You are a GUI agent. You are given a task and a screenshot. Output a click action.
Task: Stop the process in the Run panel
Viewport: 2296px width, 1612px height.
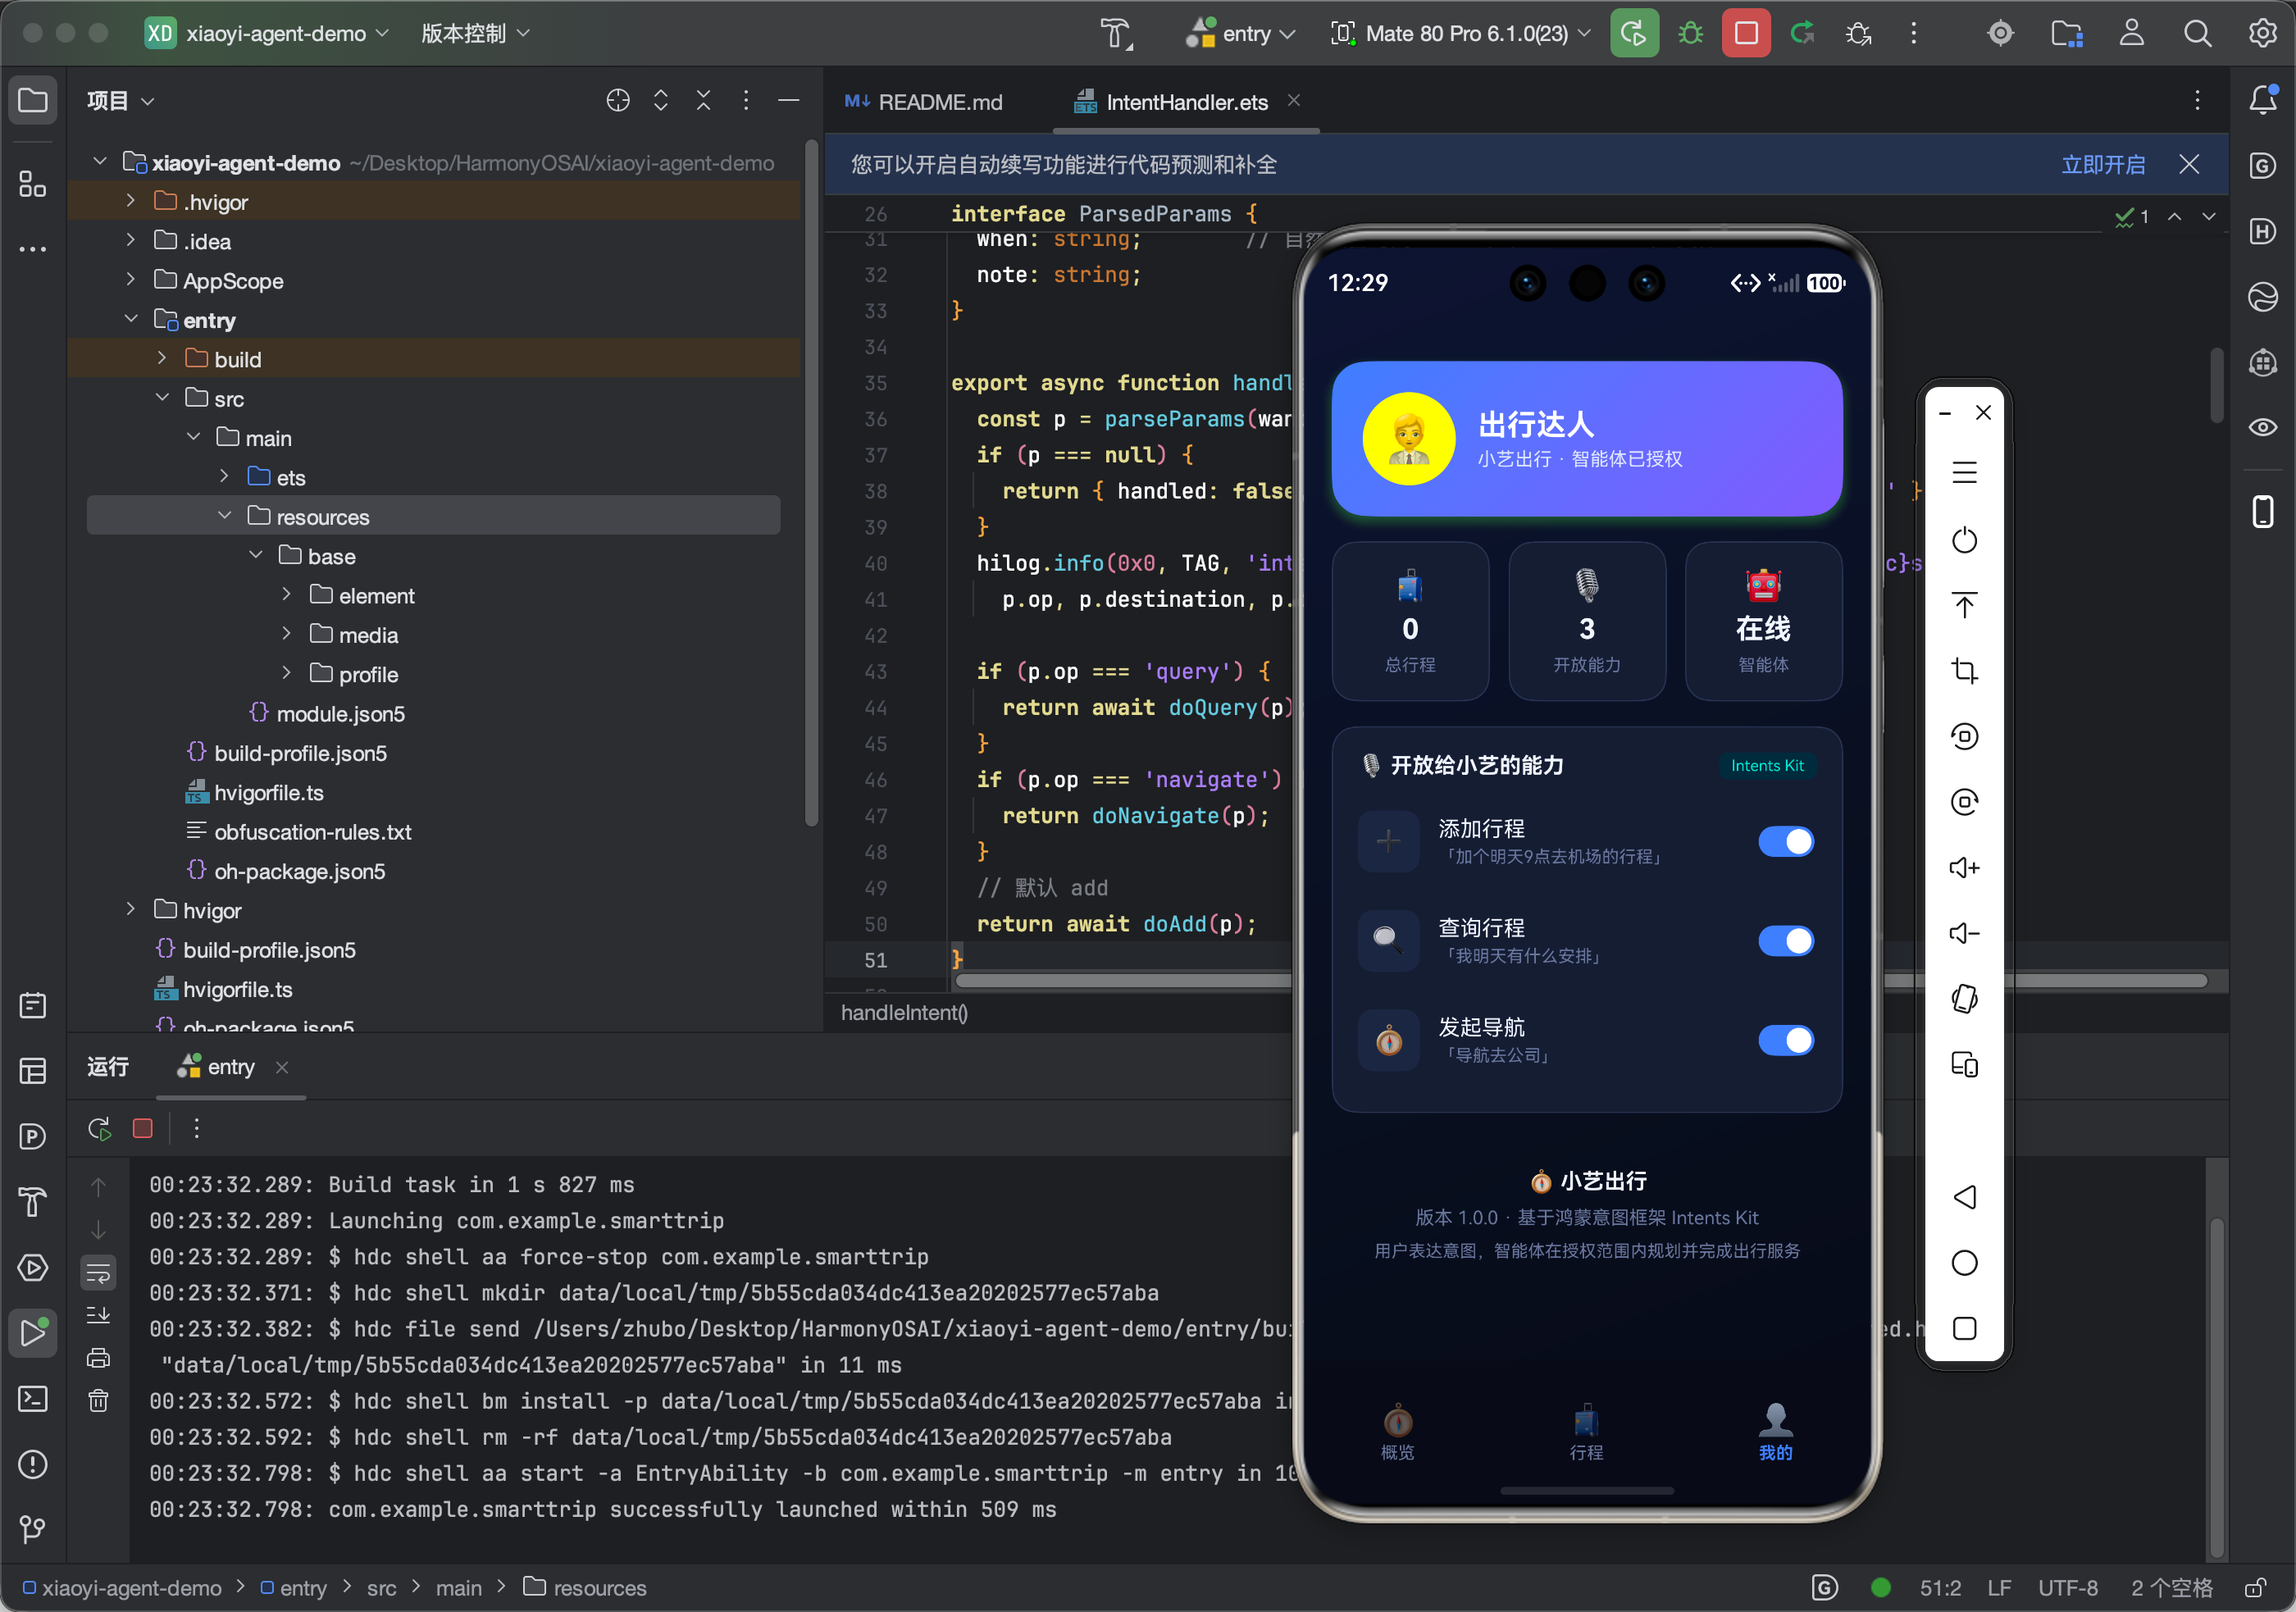click(143, 1128)
